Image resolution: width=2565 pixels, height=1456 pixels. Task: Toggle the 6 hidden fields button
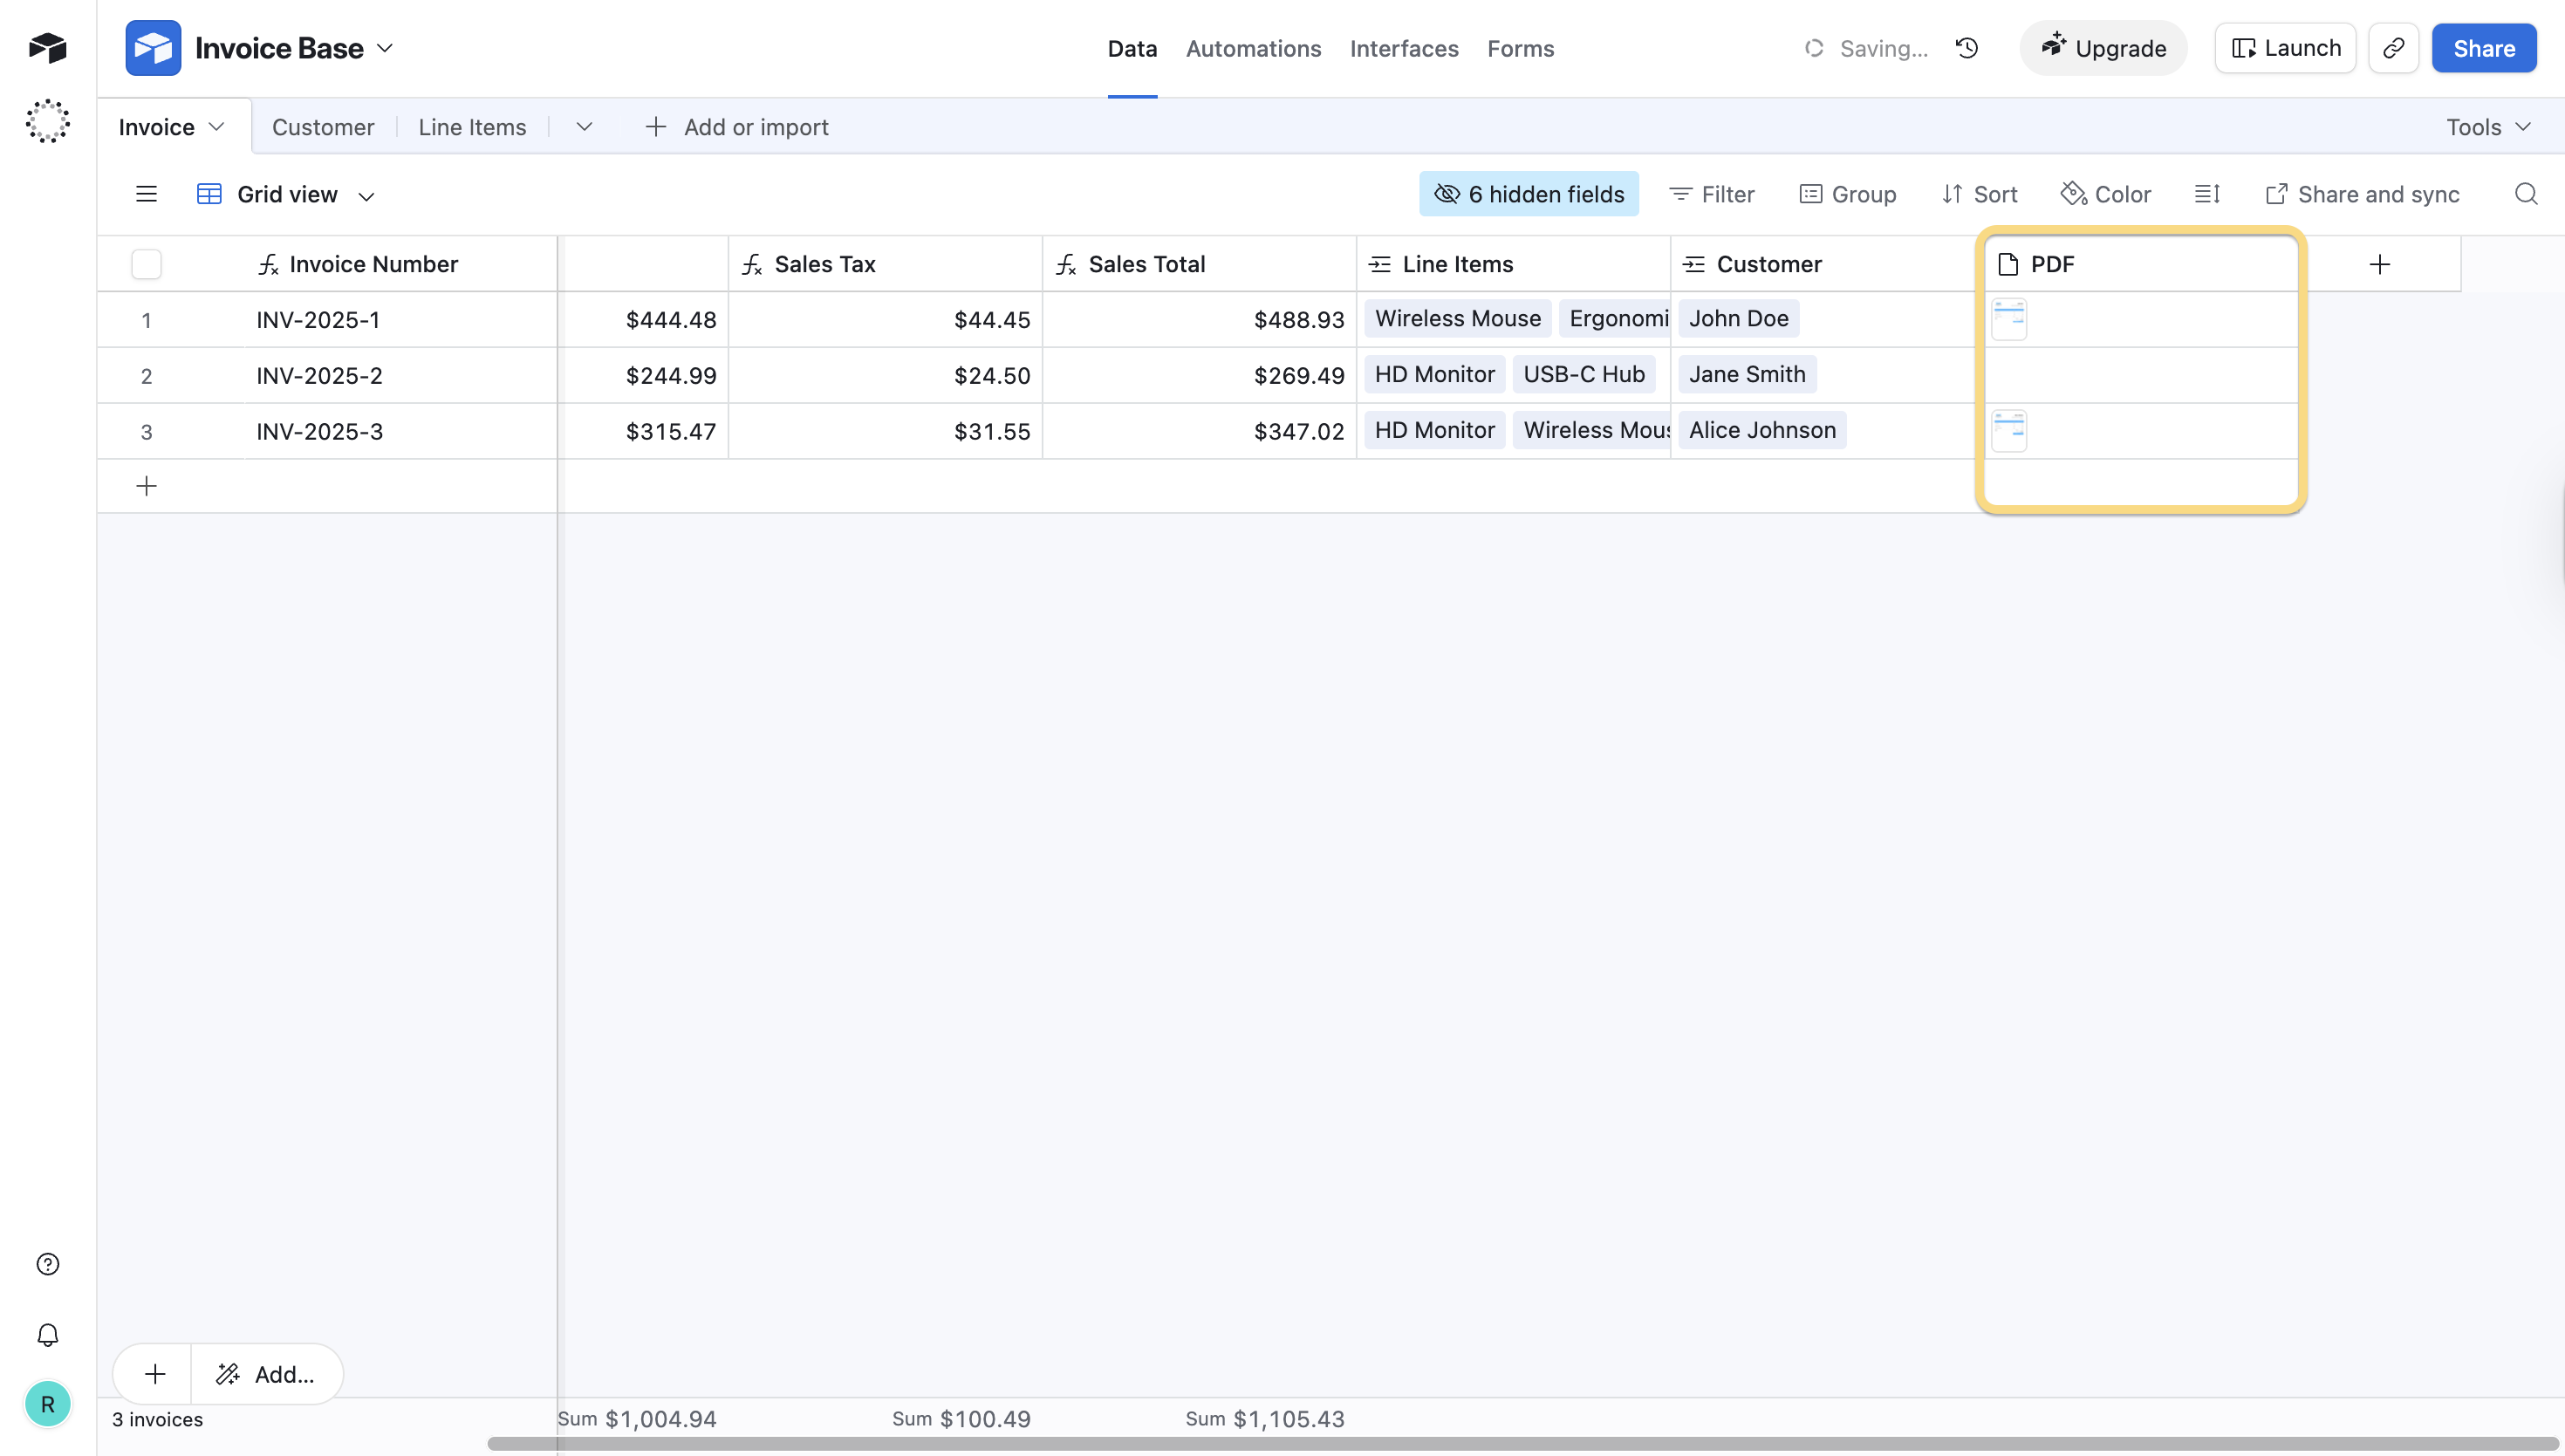point(1528,194)
